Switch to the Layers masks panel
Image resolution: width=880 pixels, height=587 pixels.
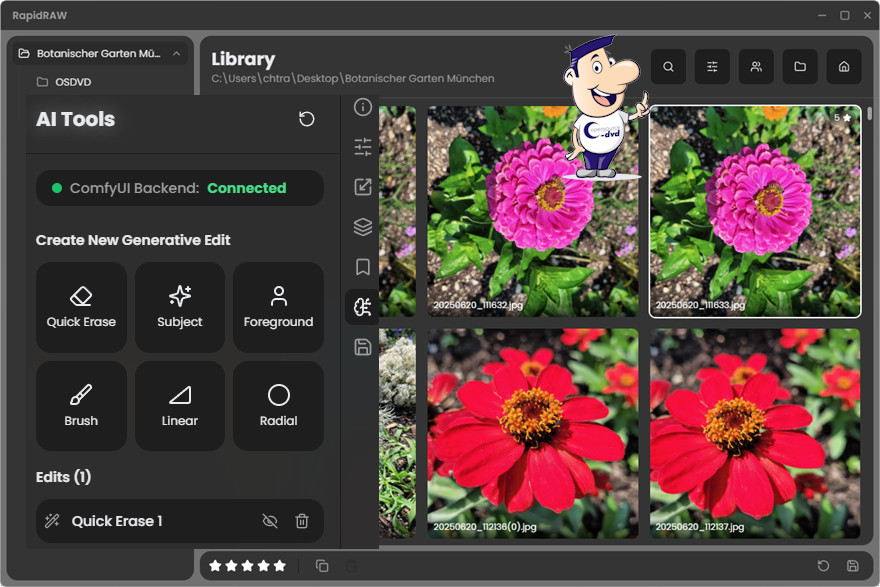[x=363, y=227]
